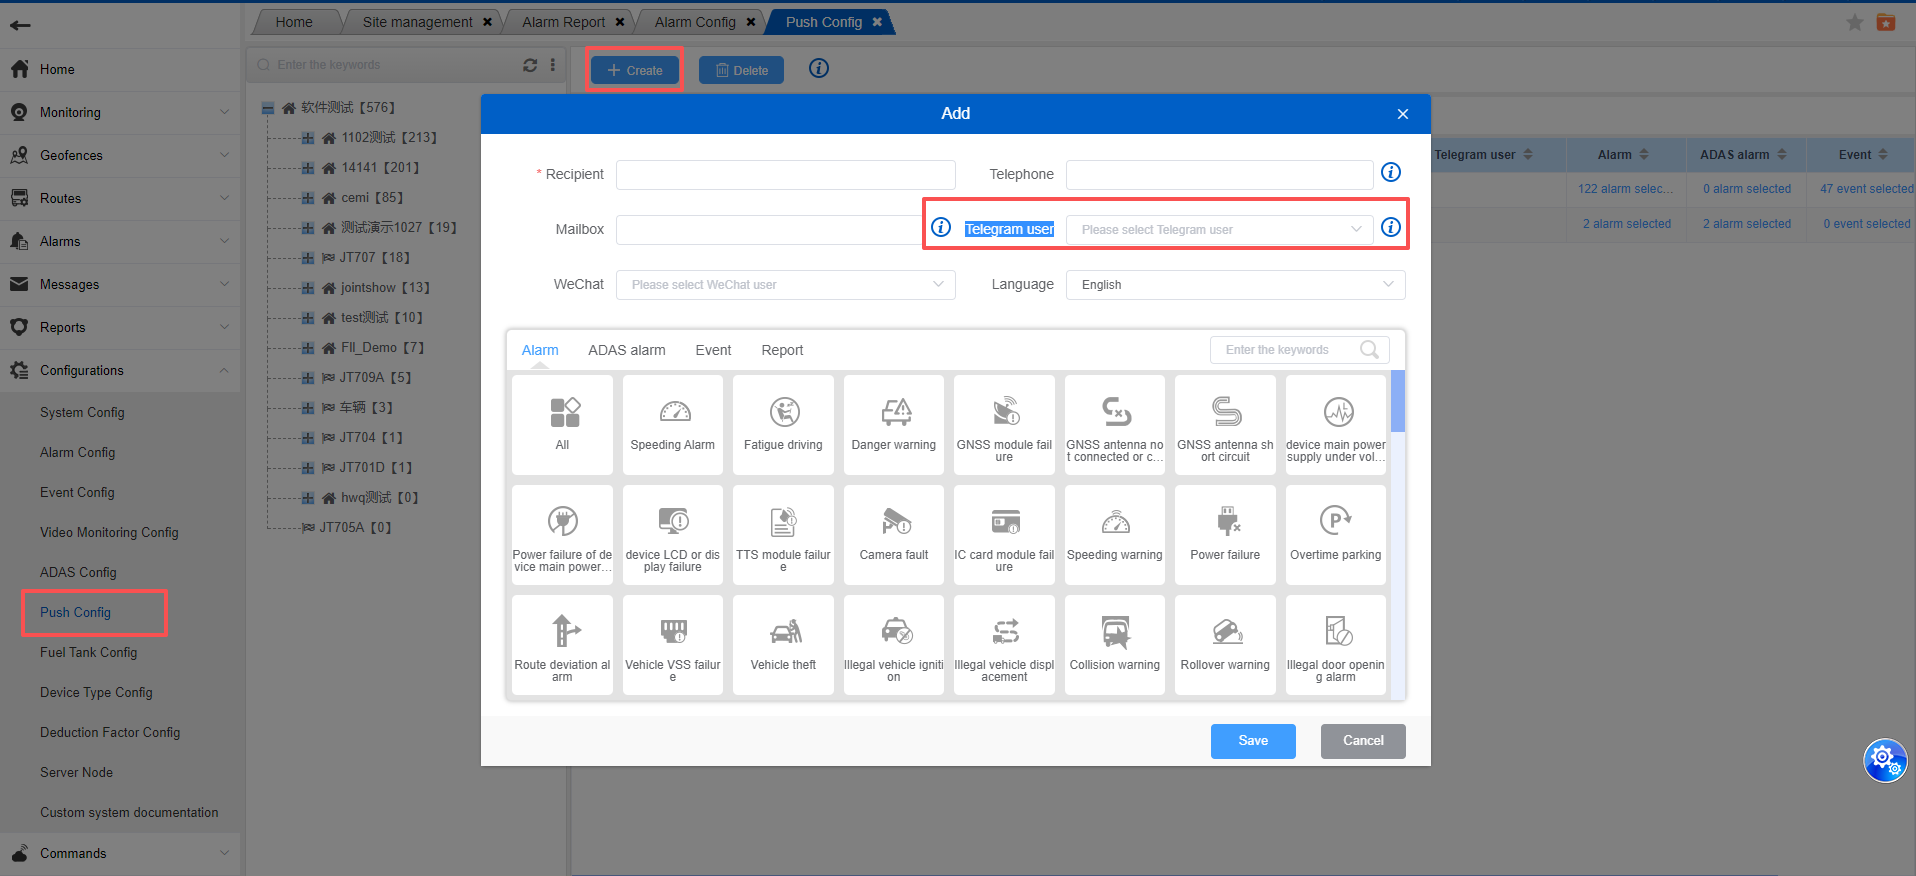Click the Cancel button
Viewport: 1916px width, 876px height.
tap(1363, 741)
